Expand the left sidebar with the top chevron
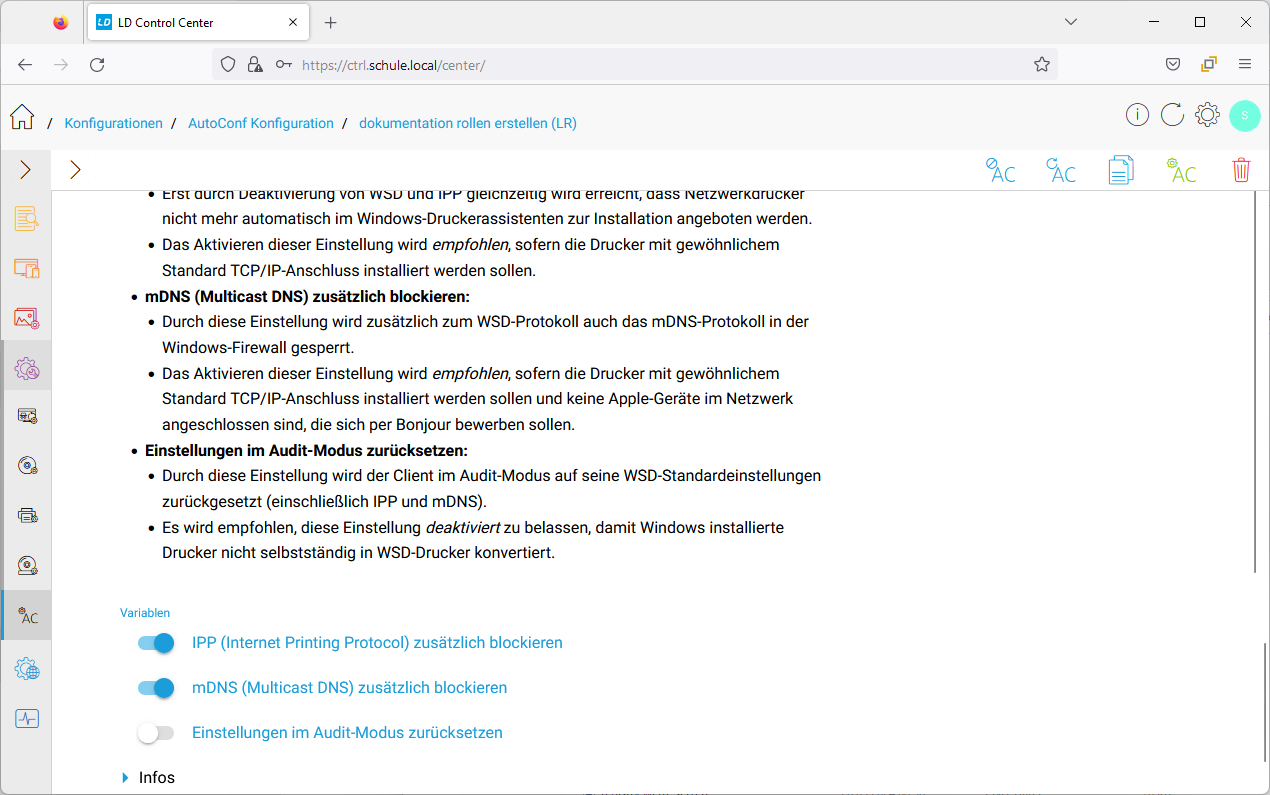Screen dimensions: 1270x795 coord(26,170)
